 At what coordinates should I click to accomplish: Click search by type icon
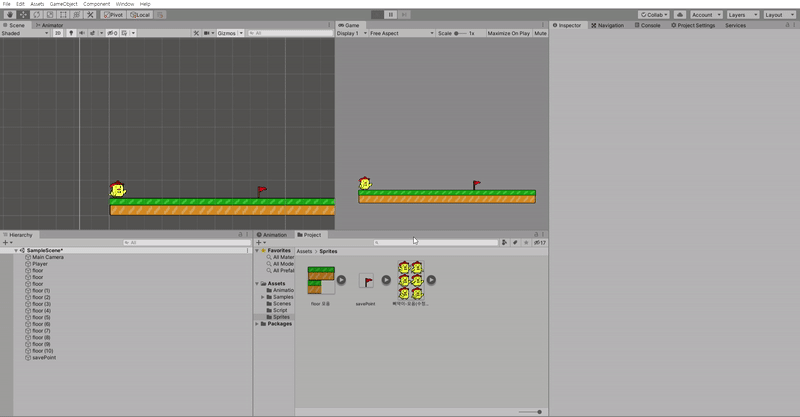pos(505,243)
